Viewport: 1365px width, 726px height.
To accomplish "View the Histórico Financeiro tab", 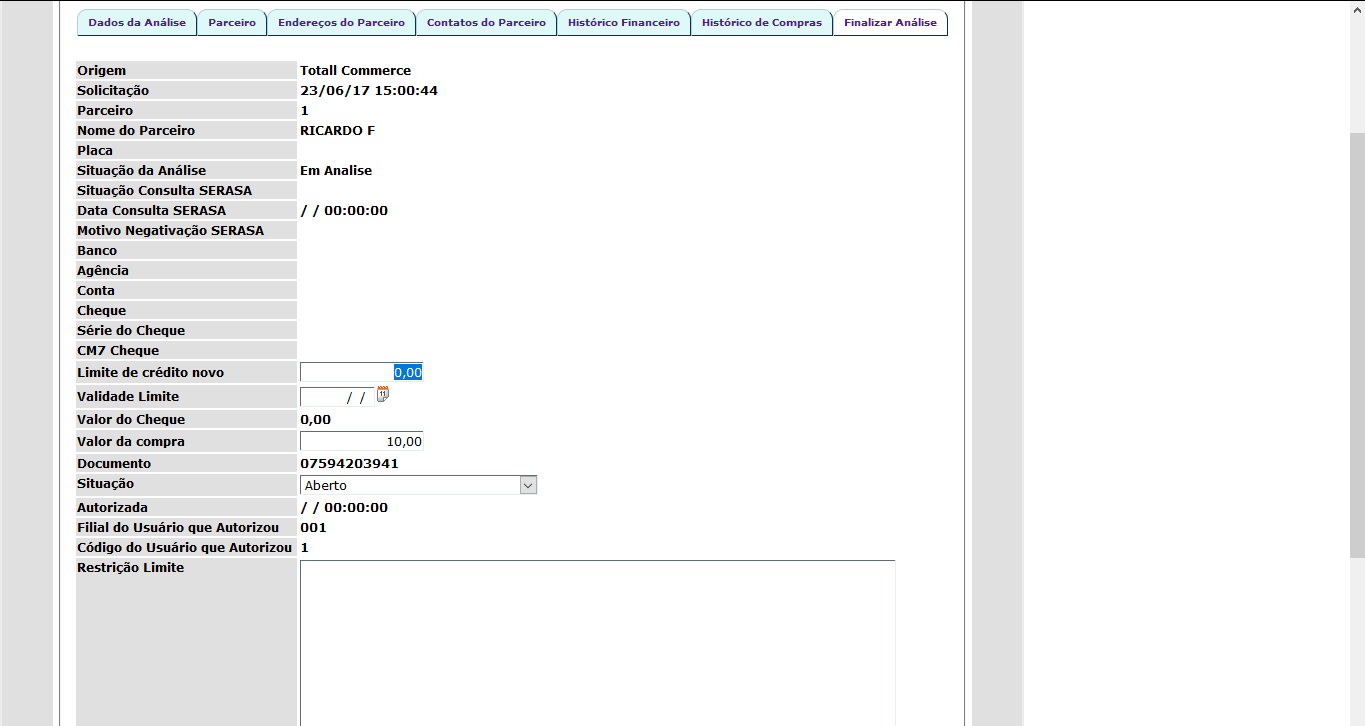I will (624, 23).
